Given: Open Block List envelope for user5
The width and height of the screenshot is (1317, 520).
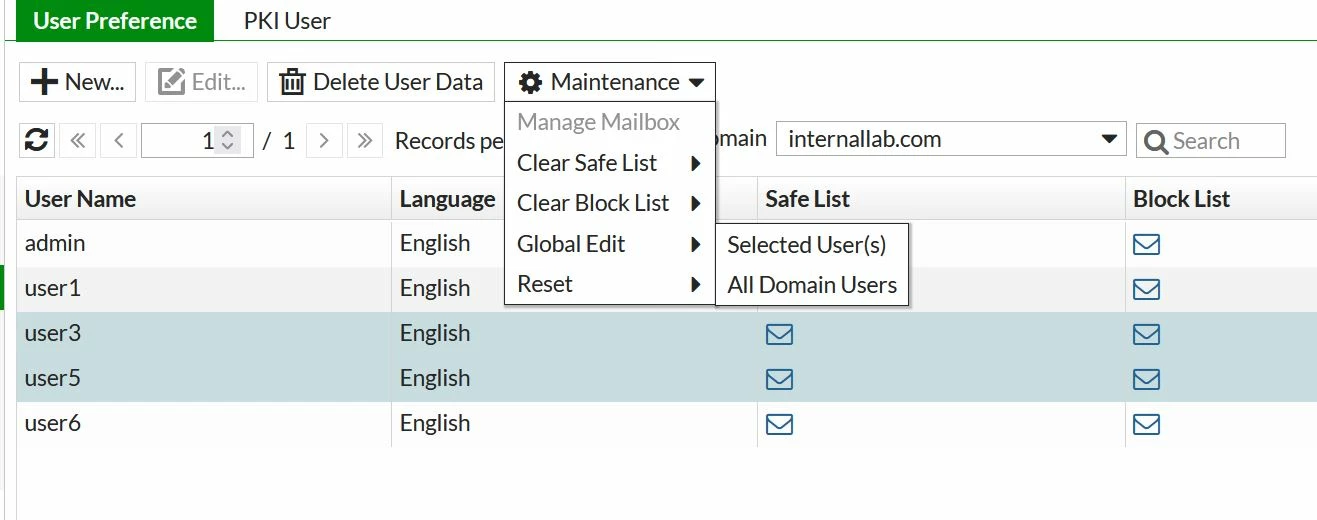Looking at the screenshot, I should [x=1146, y=379].
